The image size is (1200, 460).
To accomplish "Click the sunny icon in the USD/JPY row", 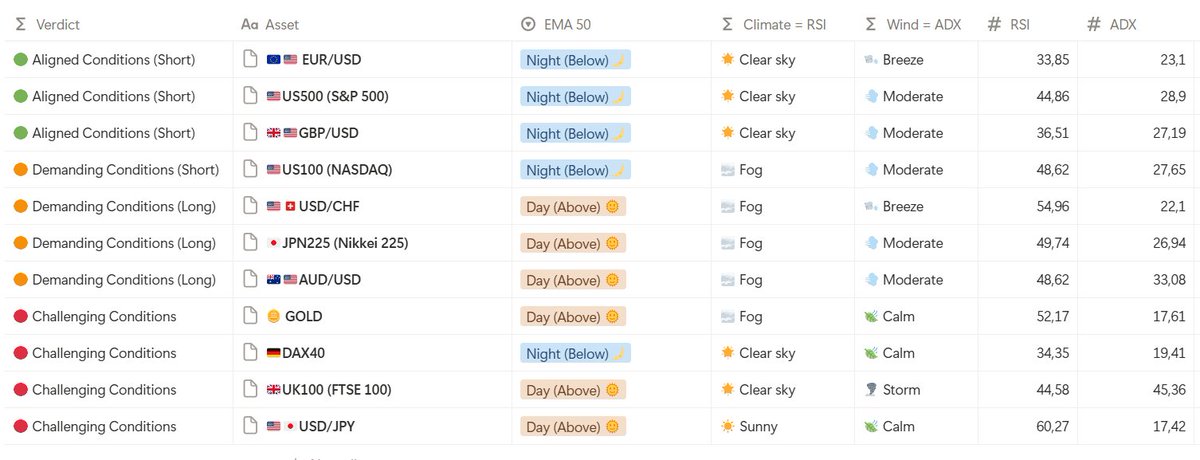I will point(728,426).
